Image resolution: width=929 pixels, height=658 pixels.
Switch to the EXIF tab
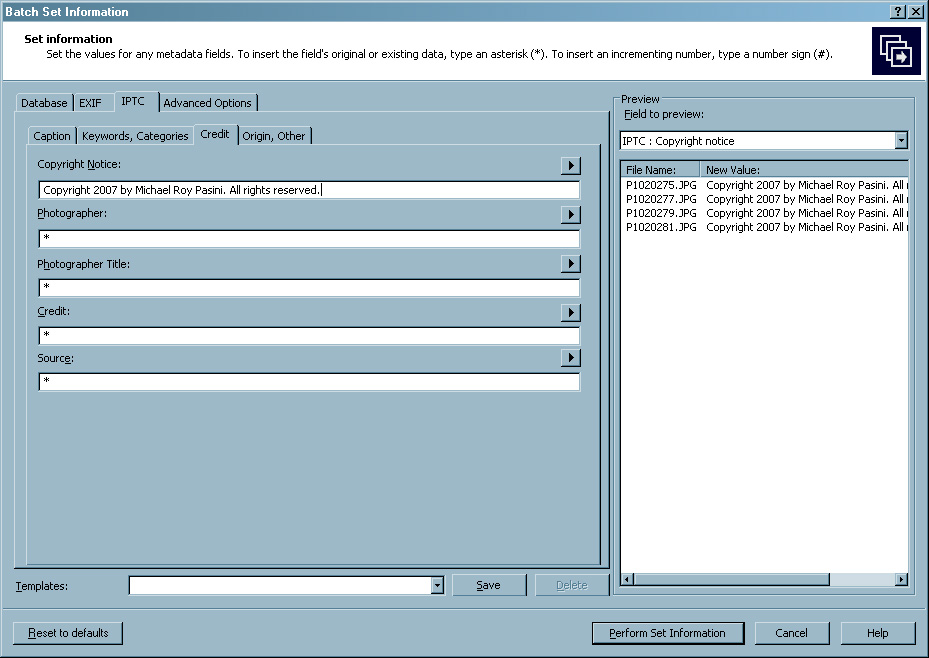pyautogui.click(x=90, y=103)
